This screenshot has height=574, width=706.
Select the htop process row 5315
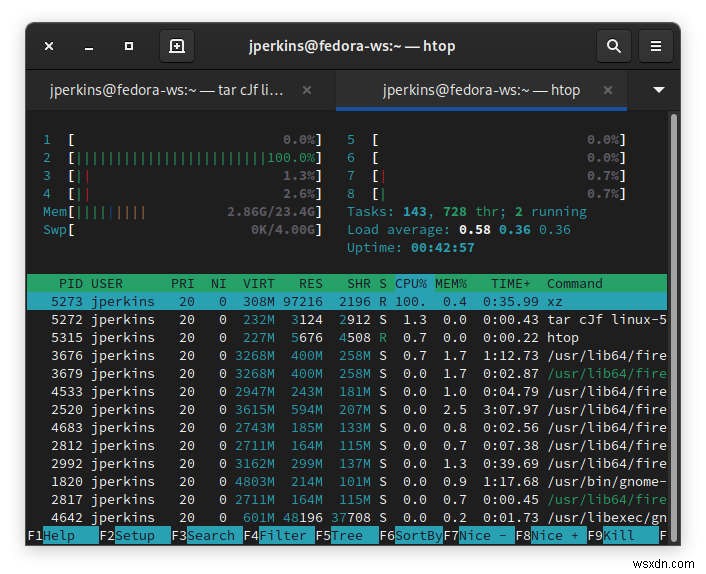[347, 337]
